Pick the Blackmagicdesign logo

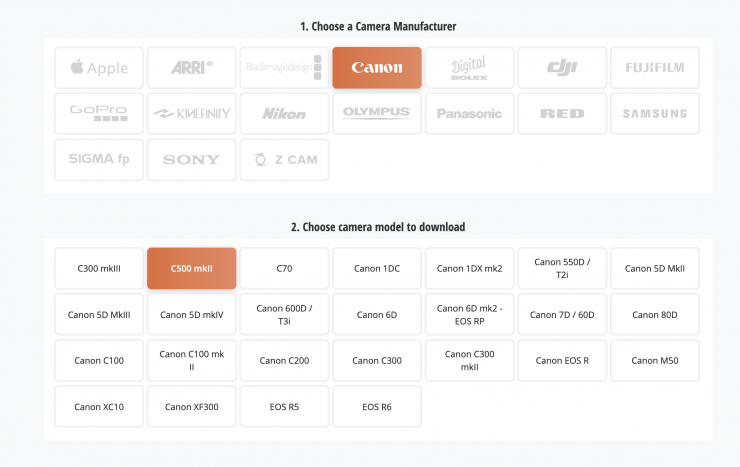point(284,68)
